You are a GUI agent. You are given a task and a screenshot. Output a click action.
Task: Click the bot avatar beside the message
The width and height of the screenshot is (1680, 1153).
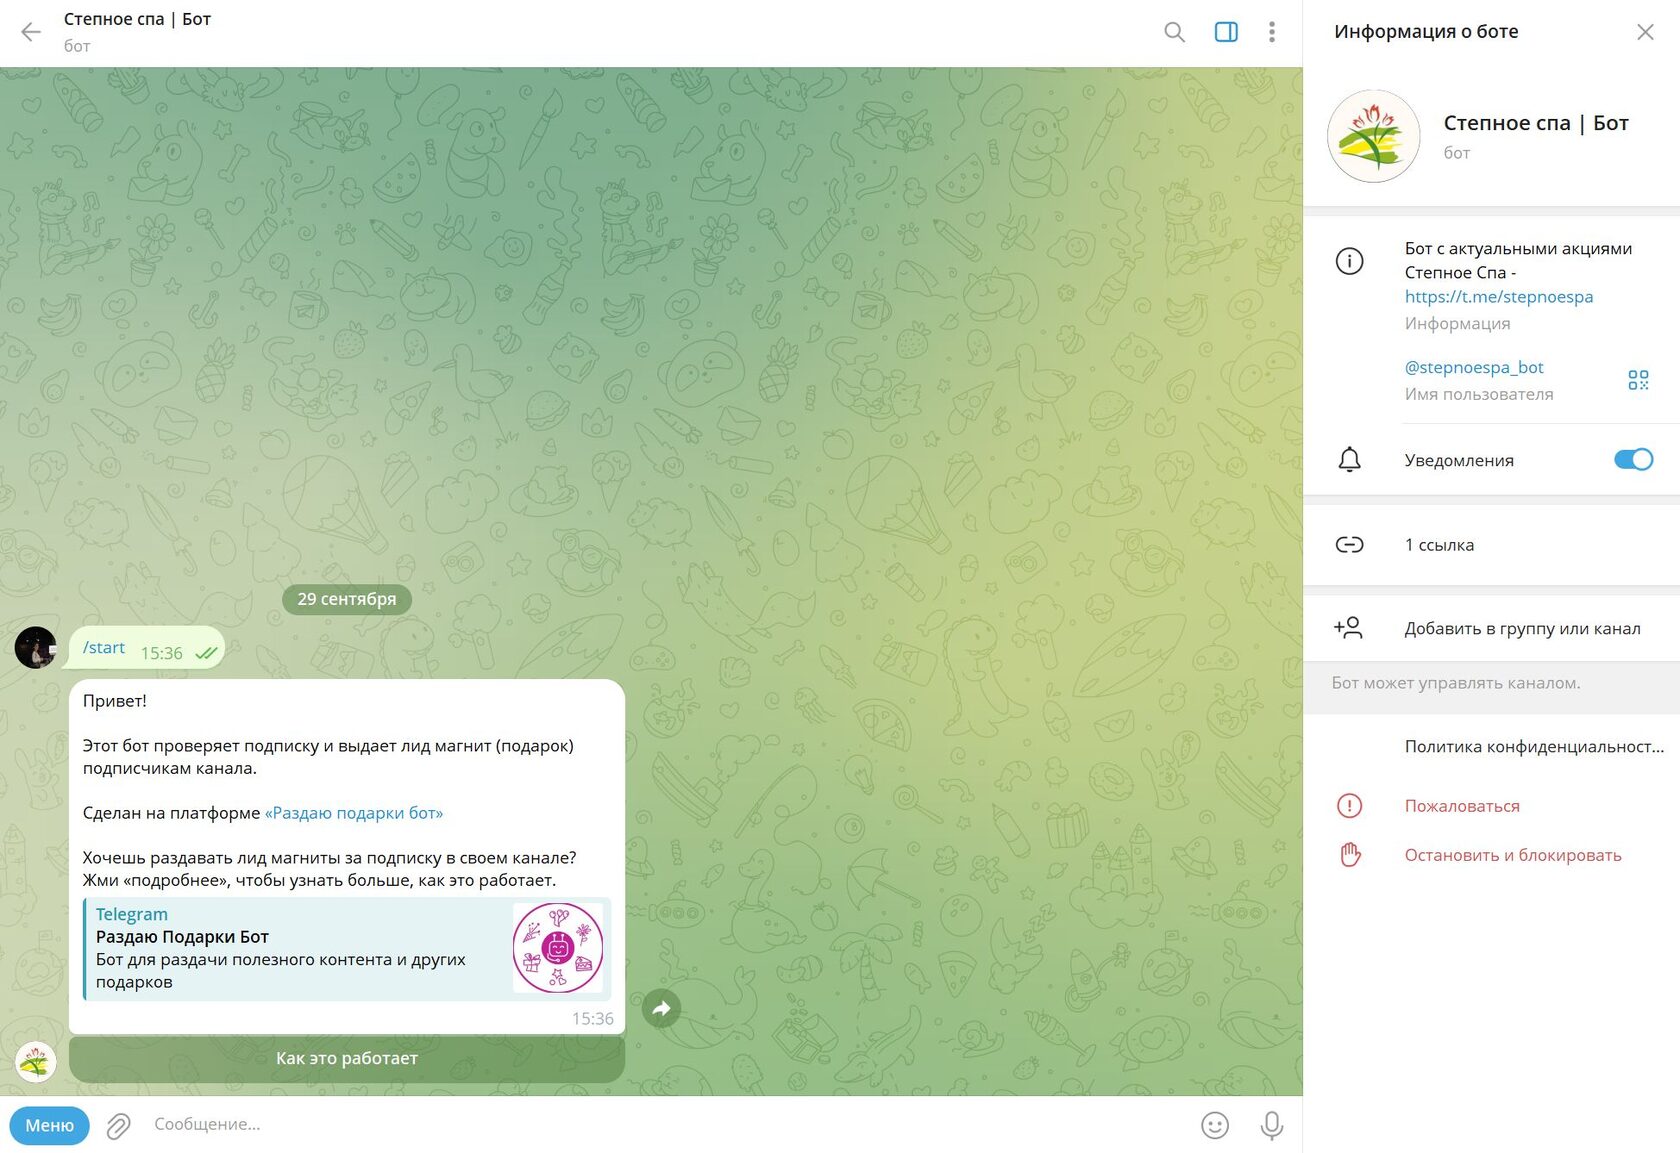pos(36,1062)
